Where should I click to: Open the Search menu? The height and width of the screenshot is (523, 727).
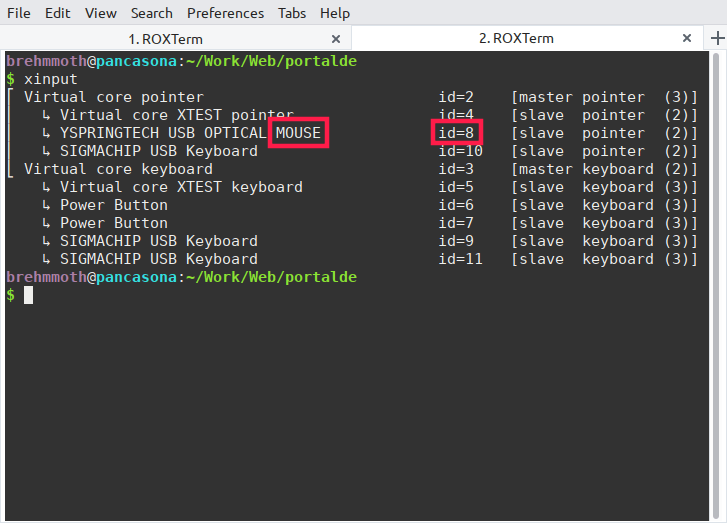click(x=152, y=13)
